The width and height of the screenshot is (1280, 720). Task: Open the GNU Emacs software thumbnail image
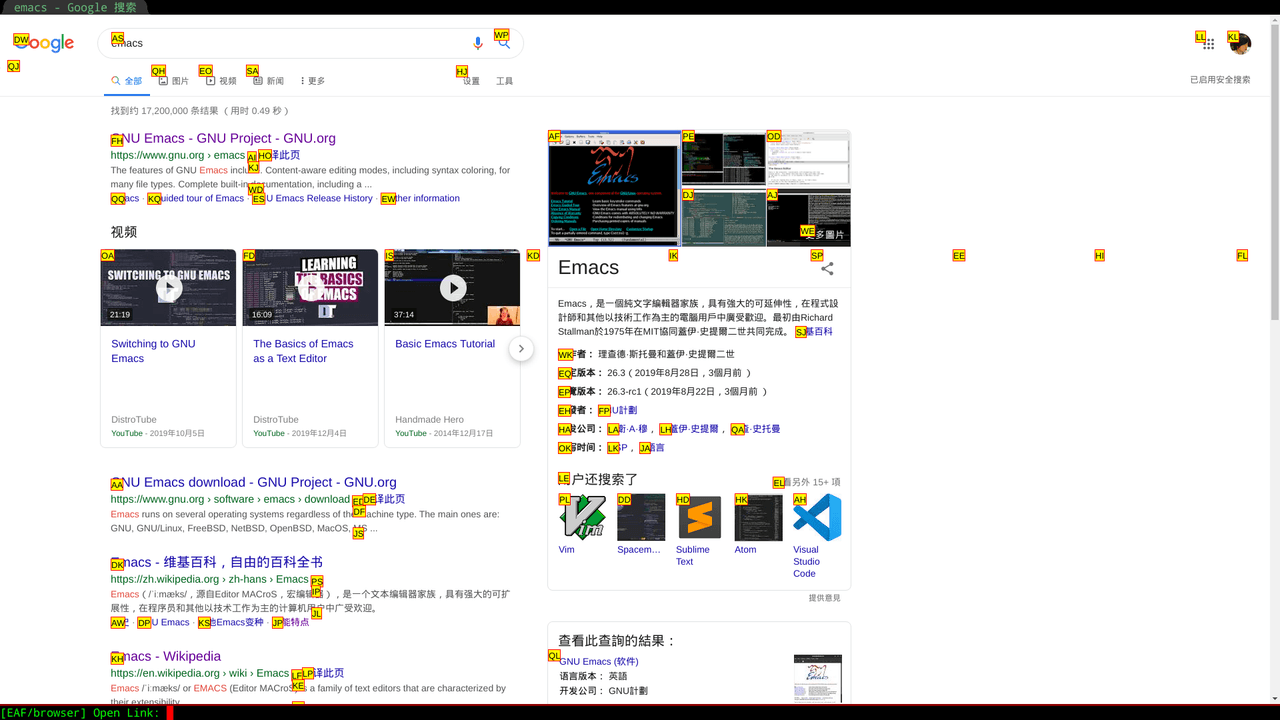[818, 678]
